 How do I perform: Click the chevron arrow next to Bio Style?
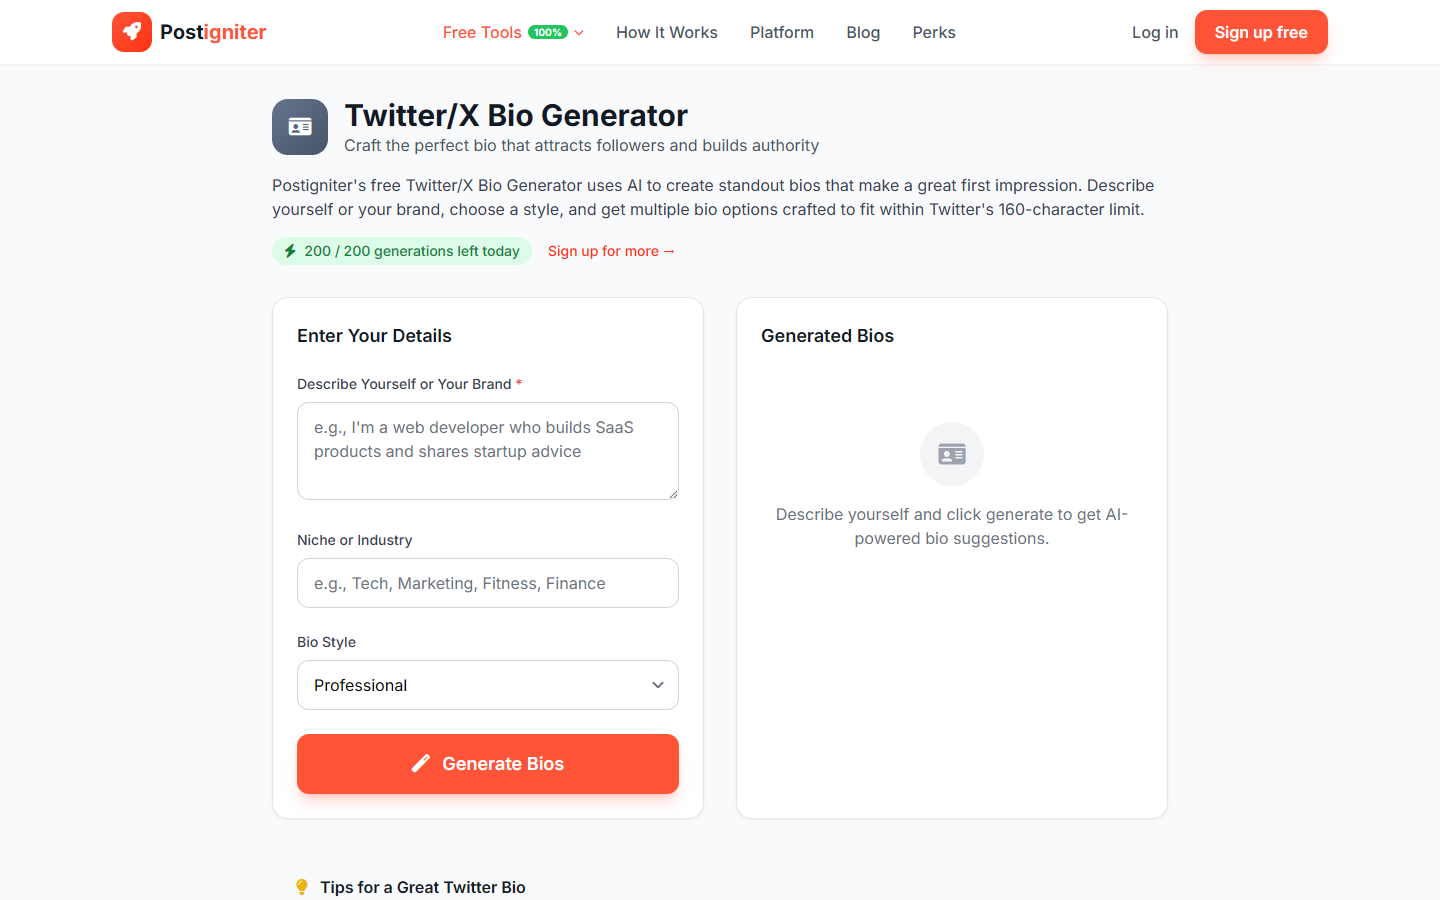point(658,685)
